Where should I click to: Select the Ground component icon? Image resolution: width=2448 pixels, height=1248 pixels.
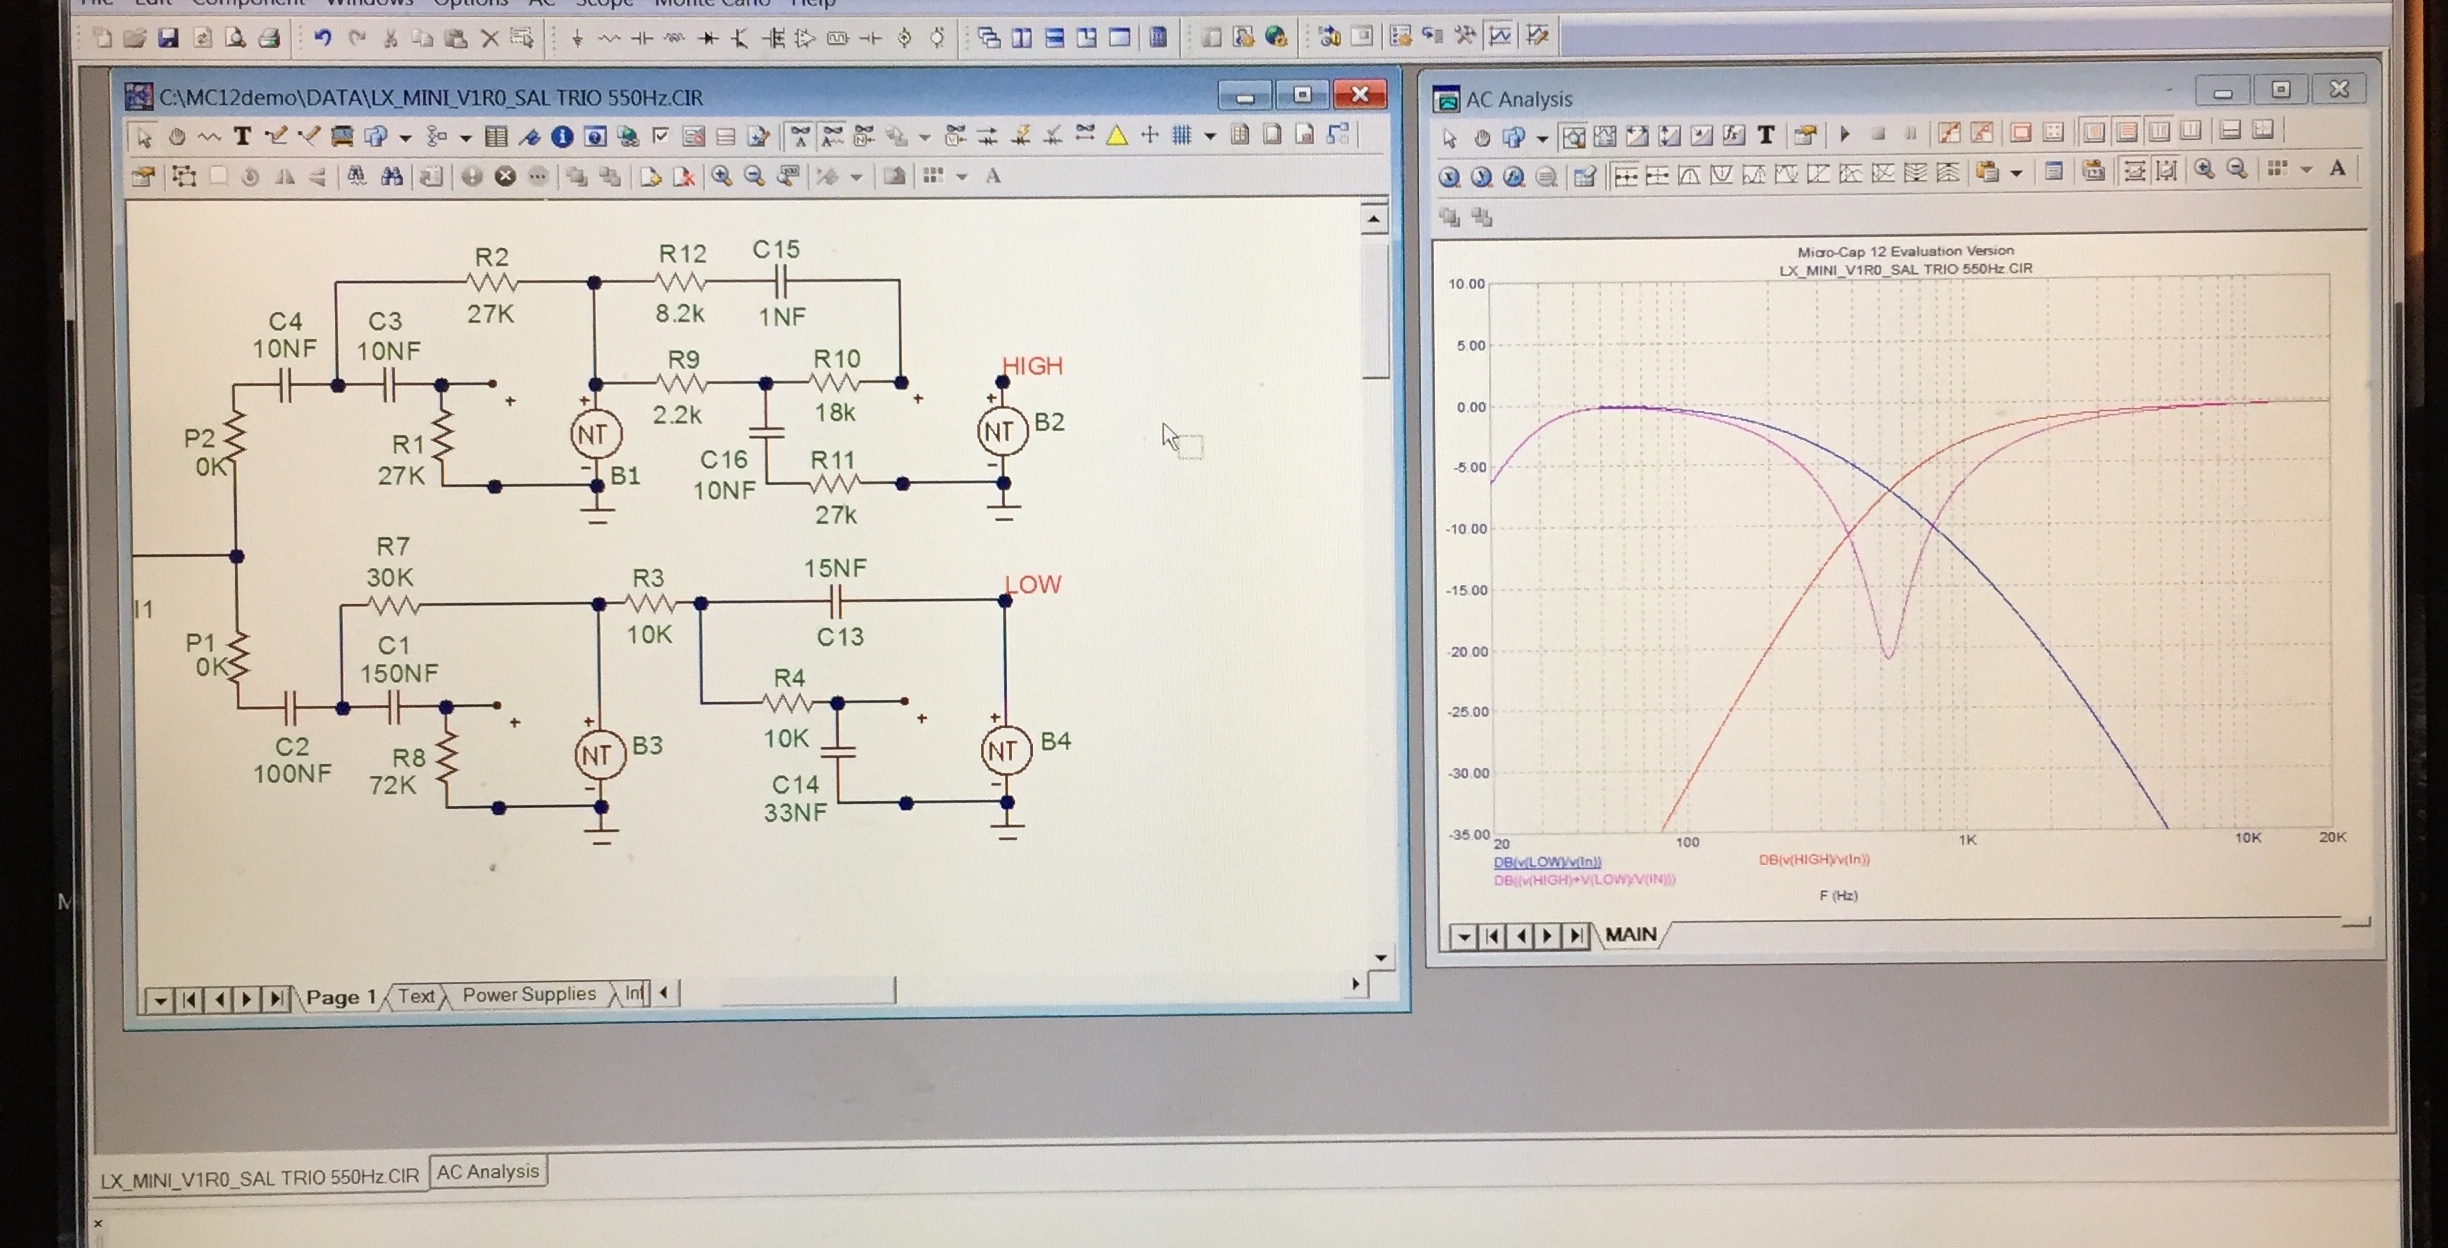(577, 38)
